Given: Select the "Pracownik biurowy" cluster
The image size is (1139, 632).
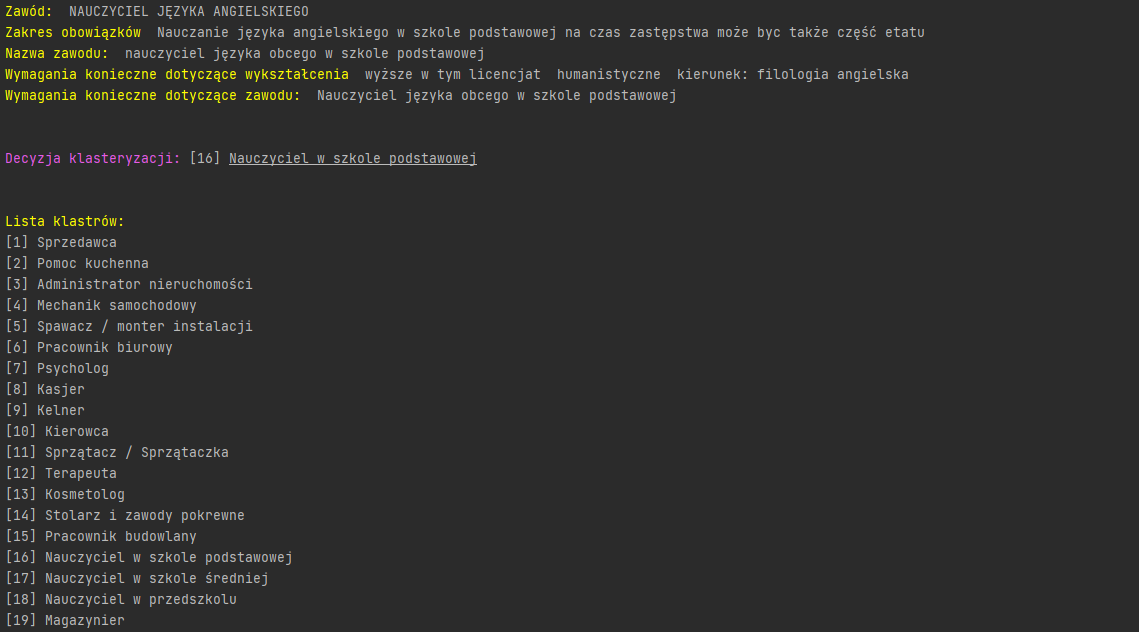Looking at the screenshot, I should (x=104, y=348).
